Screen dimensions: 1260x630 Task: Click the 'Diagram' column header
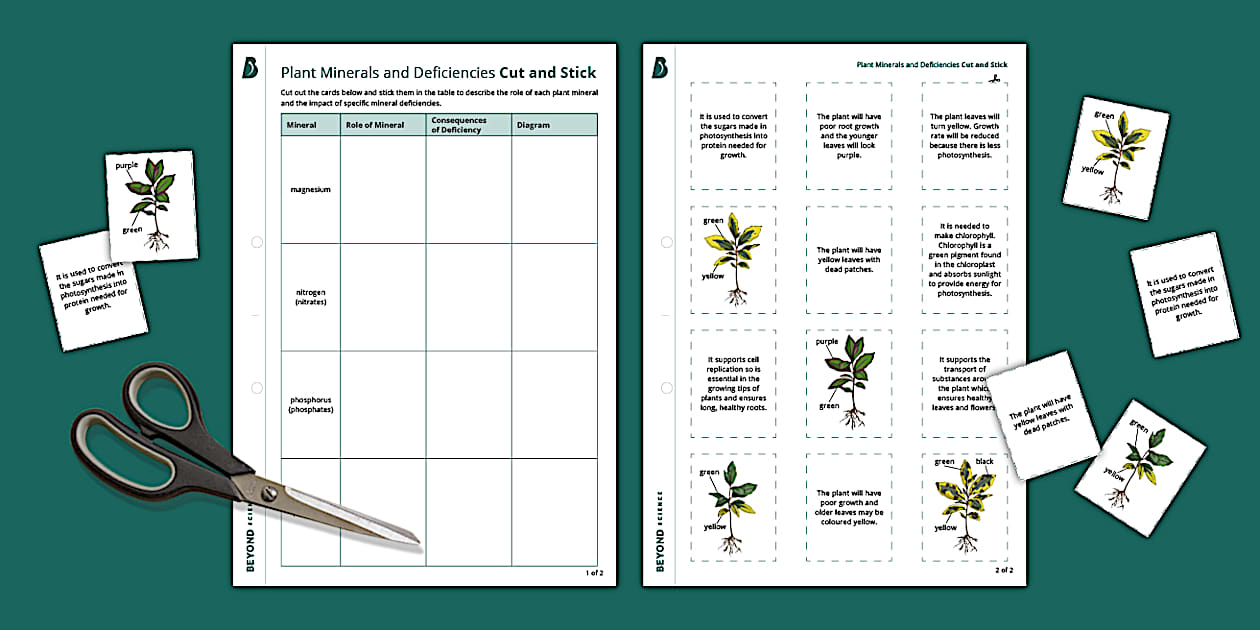[534, 125]
